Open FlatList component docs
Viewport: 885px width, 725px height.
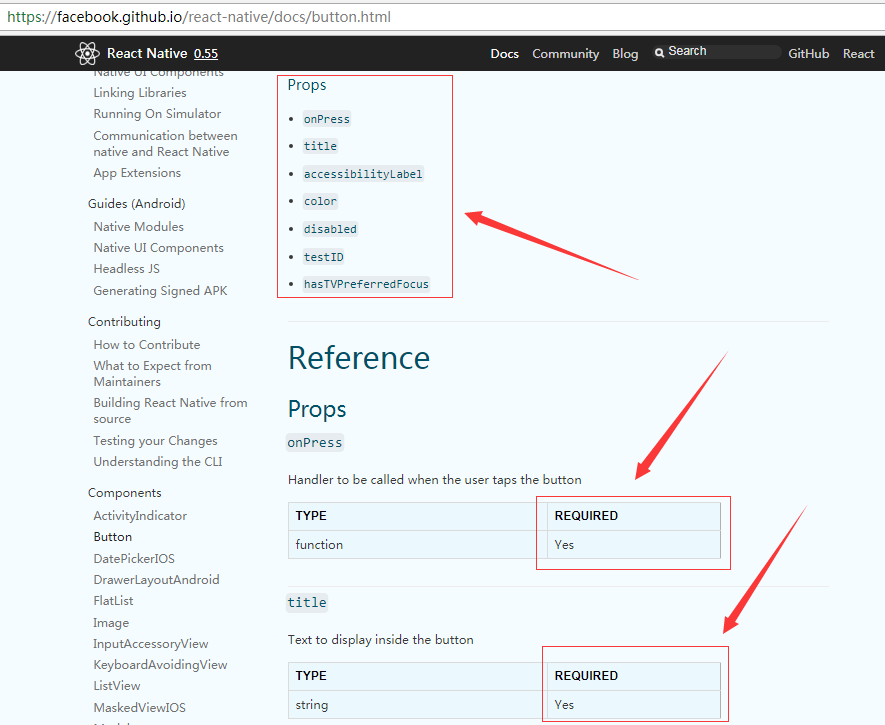[x=113, y=601]
